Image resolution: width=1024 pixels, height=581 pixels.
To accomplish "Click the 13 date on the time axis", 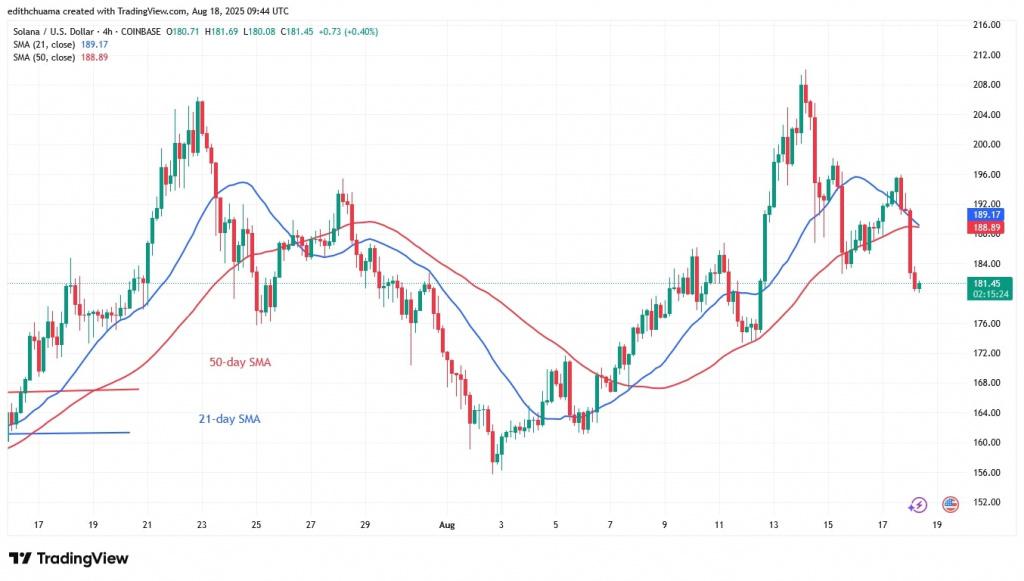I will (x=773, y=523).
